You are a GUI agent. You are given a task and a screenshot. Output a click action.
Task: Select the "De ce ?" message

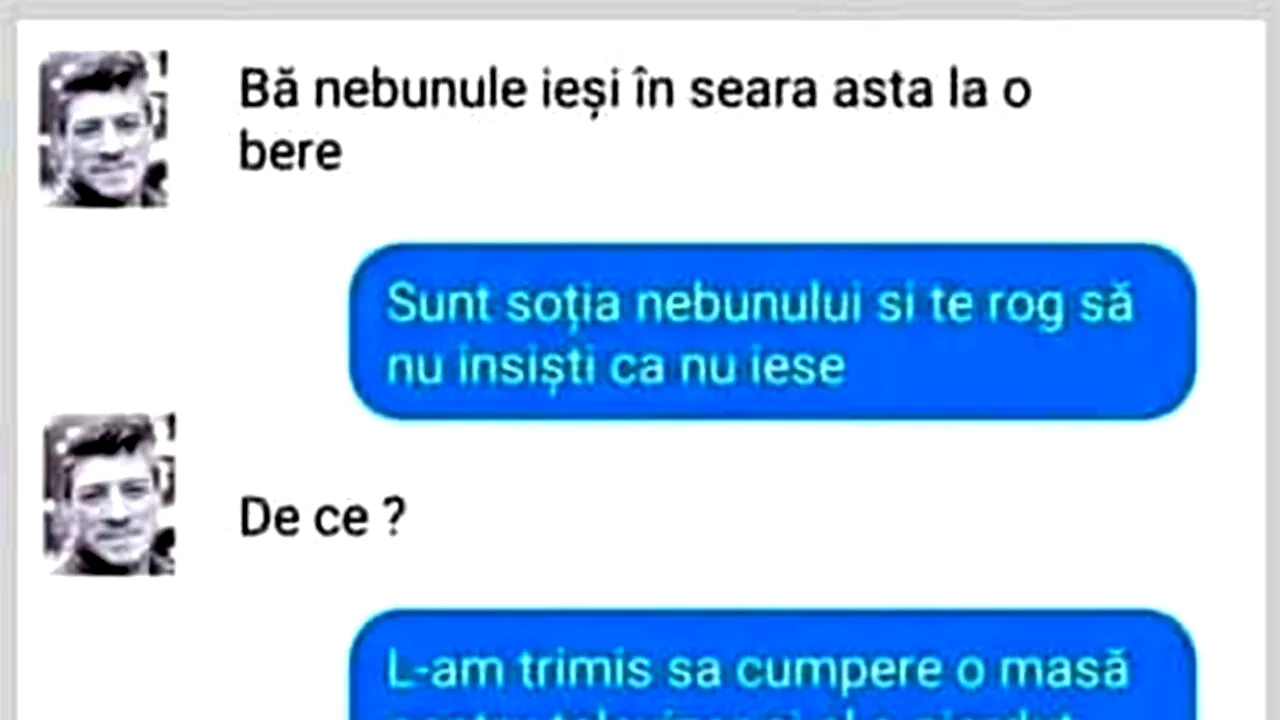tap(322, 519)
